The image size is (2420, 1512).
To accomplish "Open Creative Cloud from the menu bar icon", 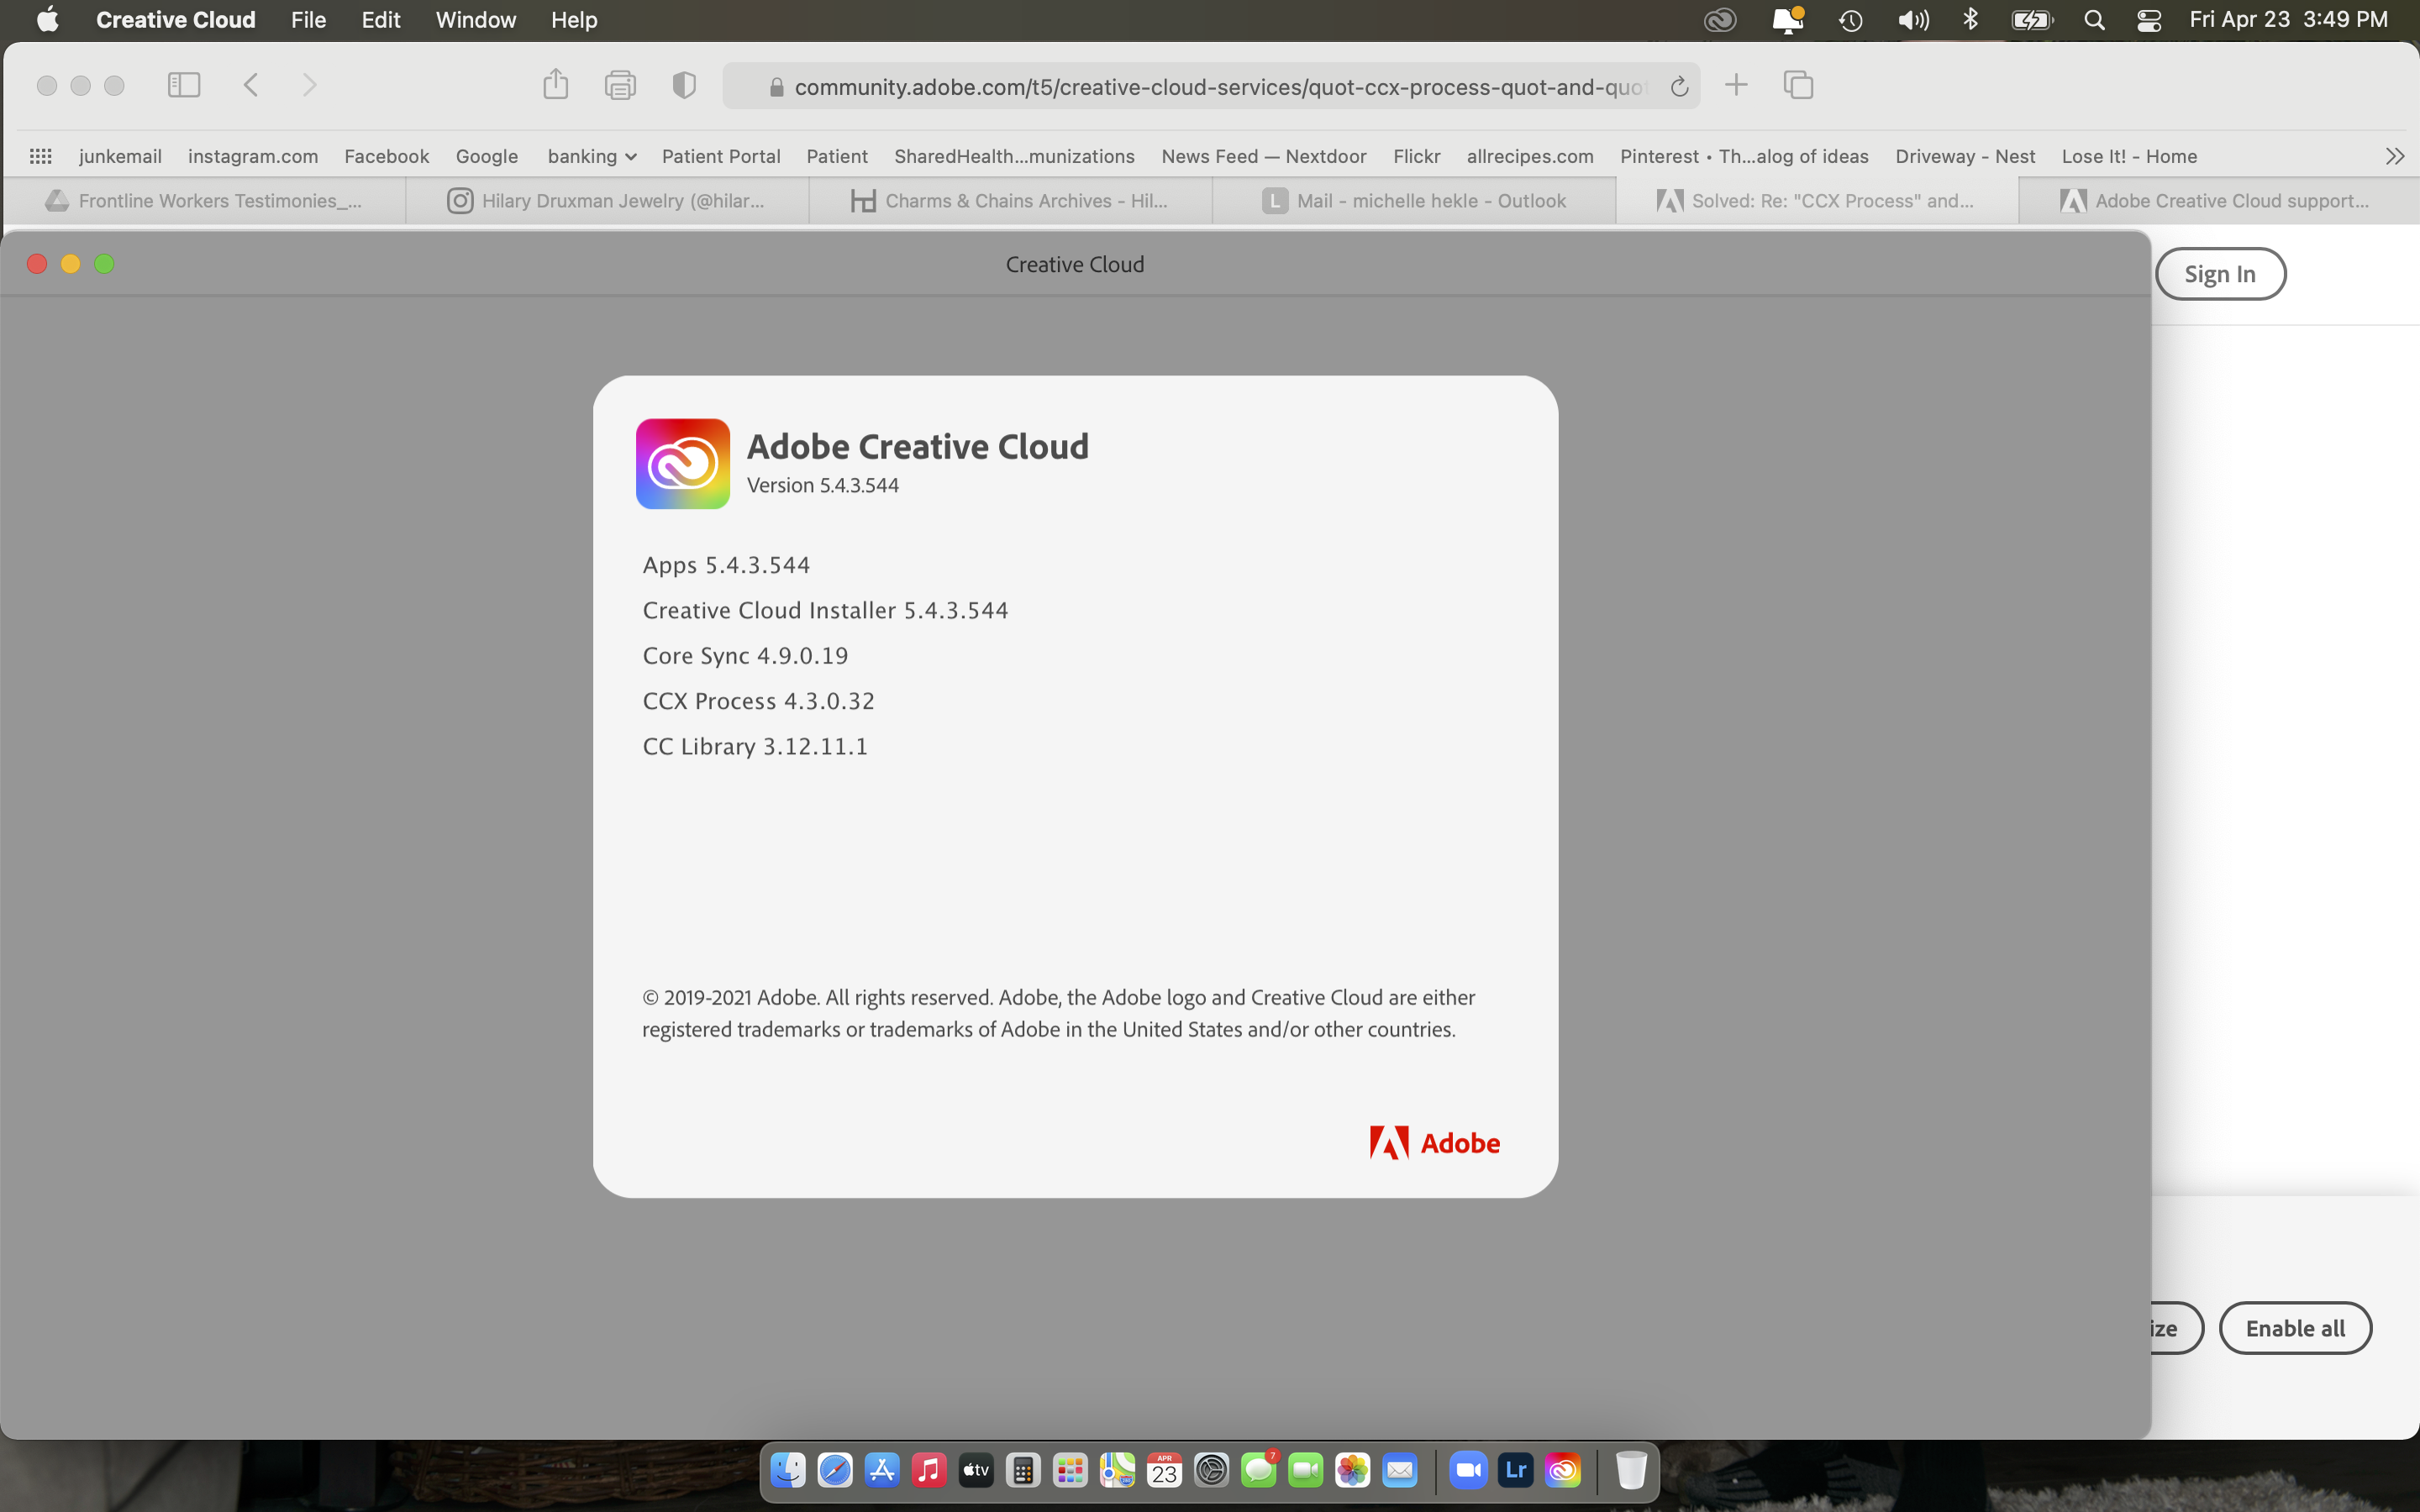I will coord(1720,20).
